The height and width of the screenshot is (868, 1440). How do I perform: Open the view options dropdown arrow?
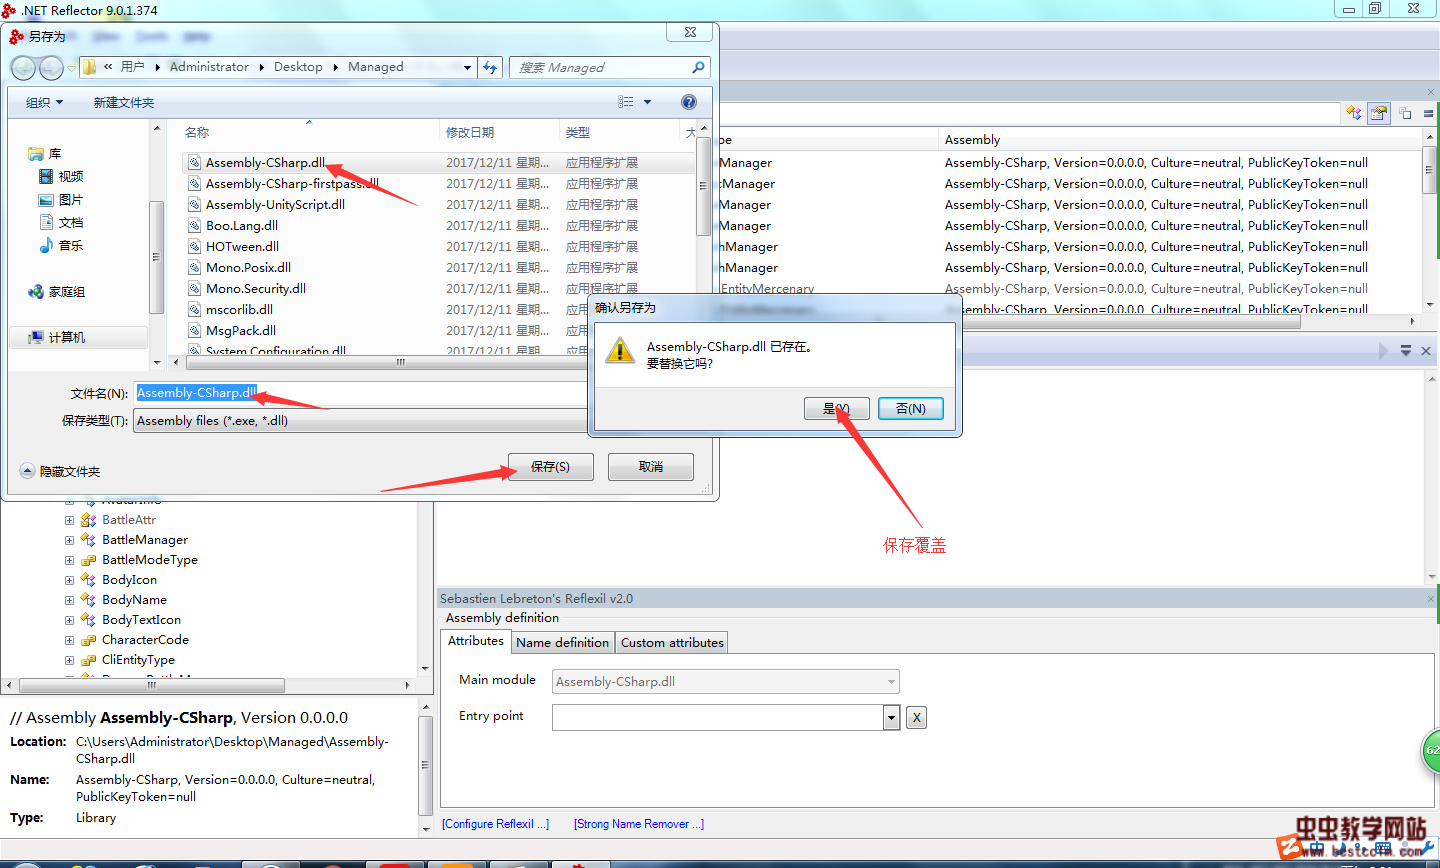[x=647, y=102]
